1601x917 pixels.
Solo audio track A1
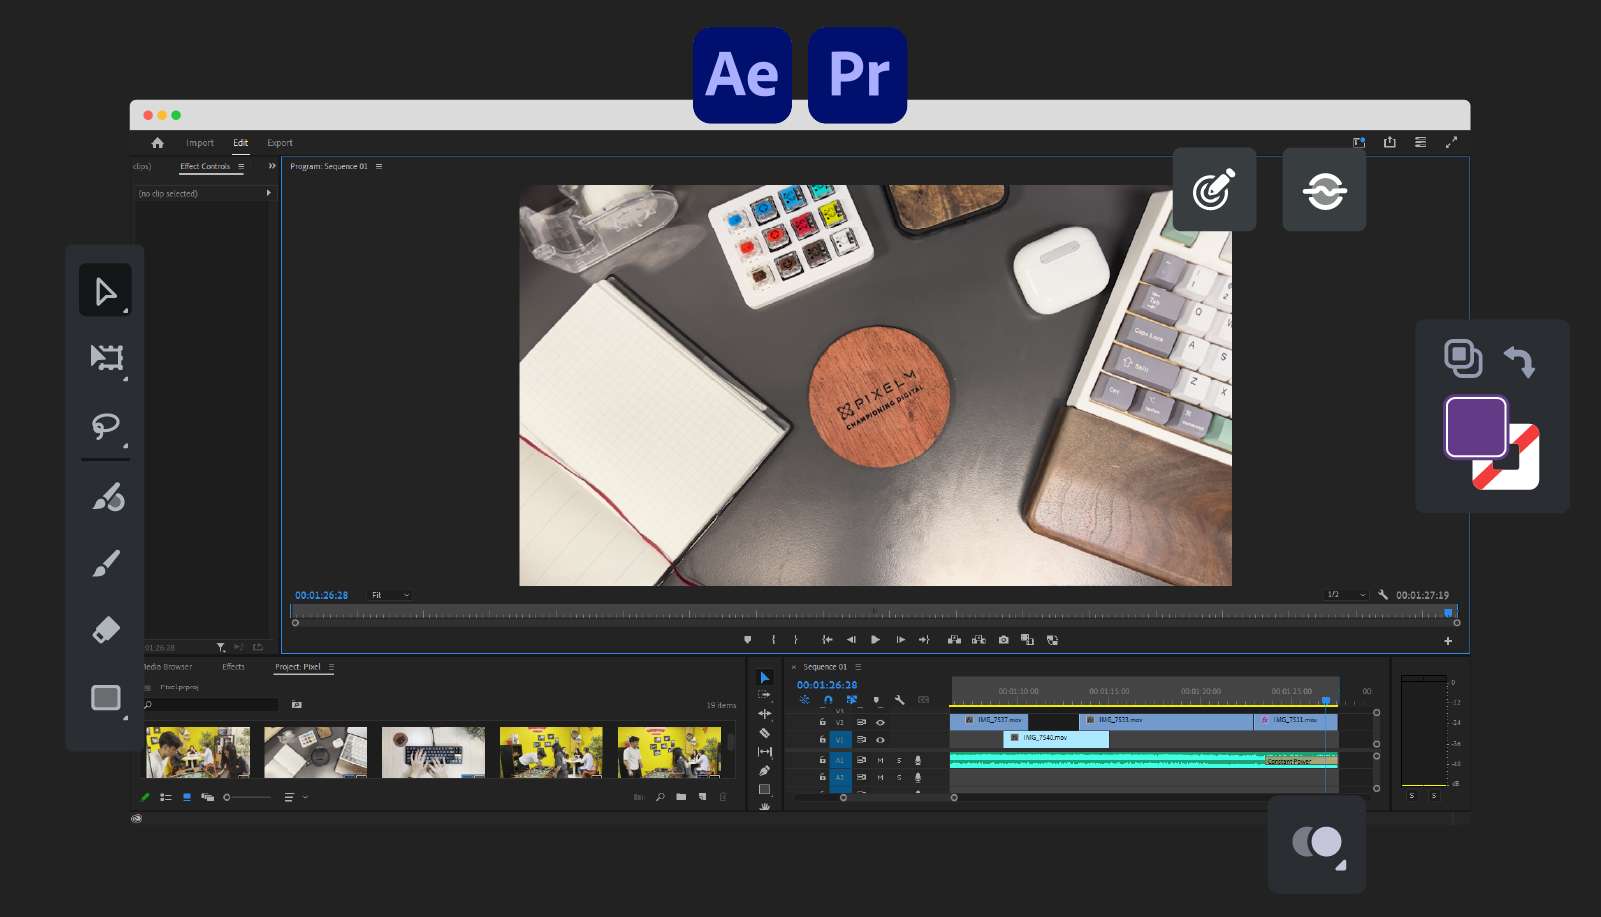pos(899,760)
